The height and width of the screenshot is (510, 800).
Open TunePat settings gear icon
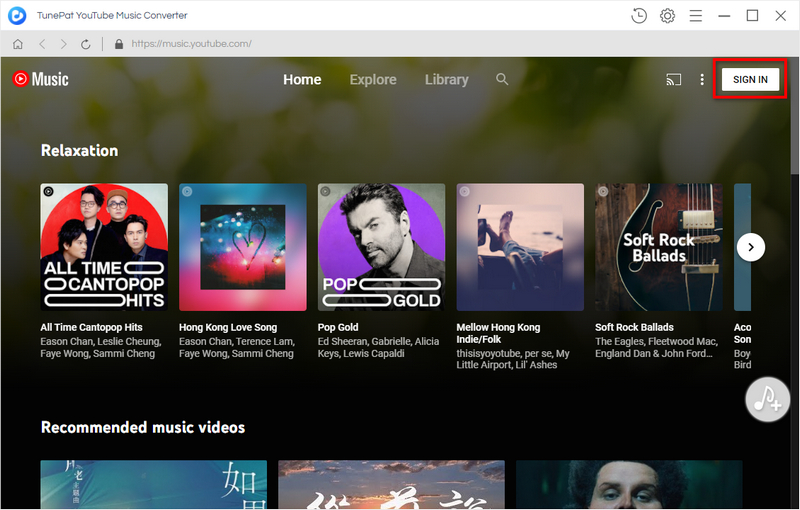(667, 16)
